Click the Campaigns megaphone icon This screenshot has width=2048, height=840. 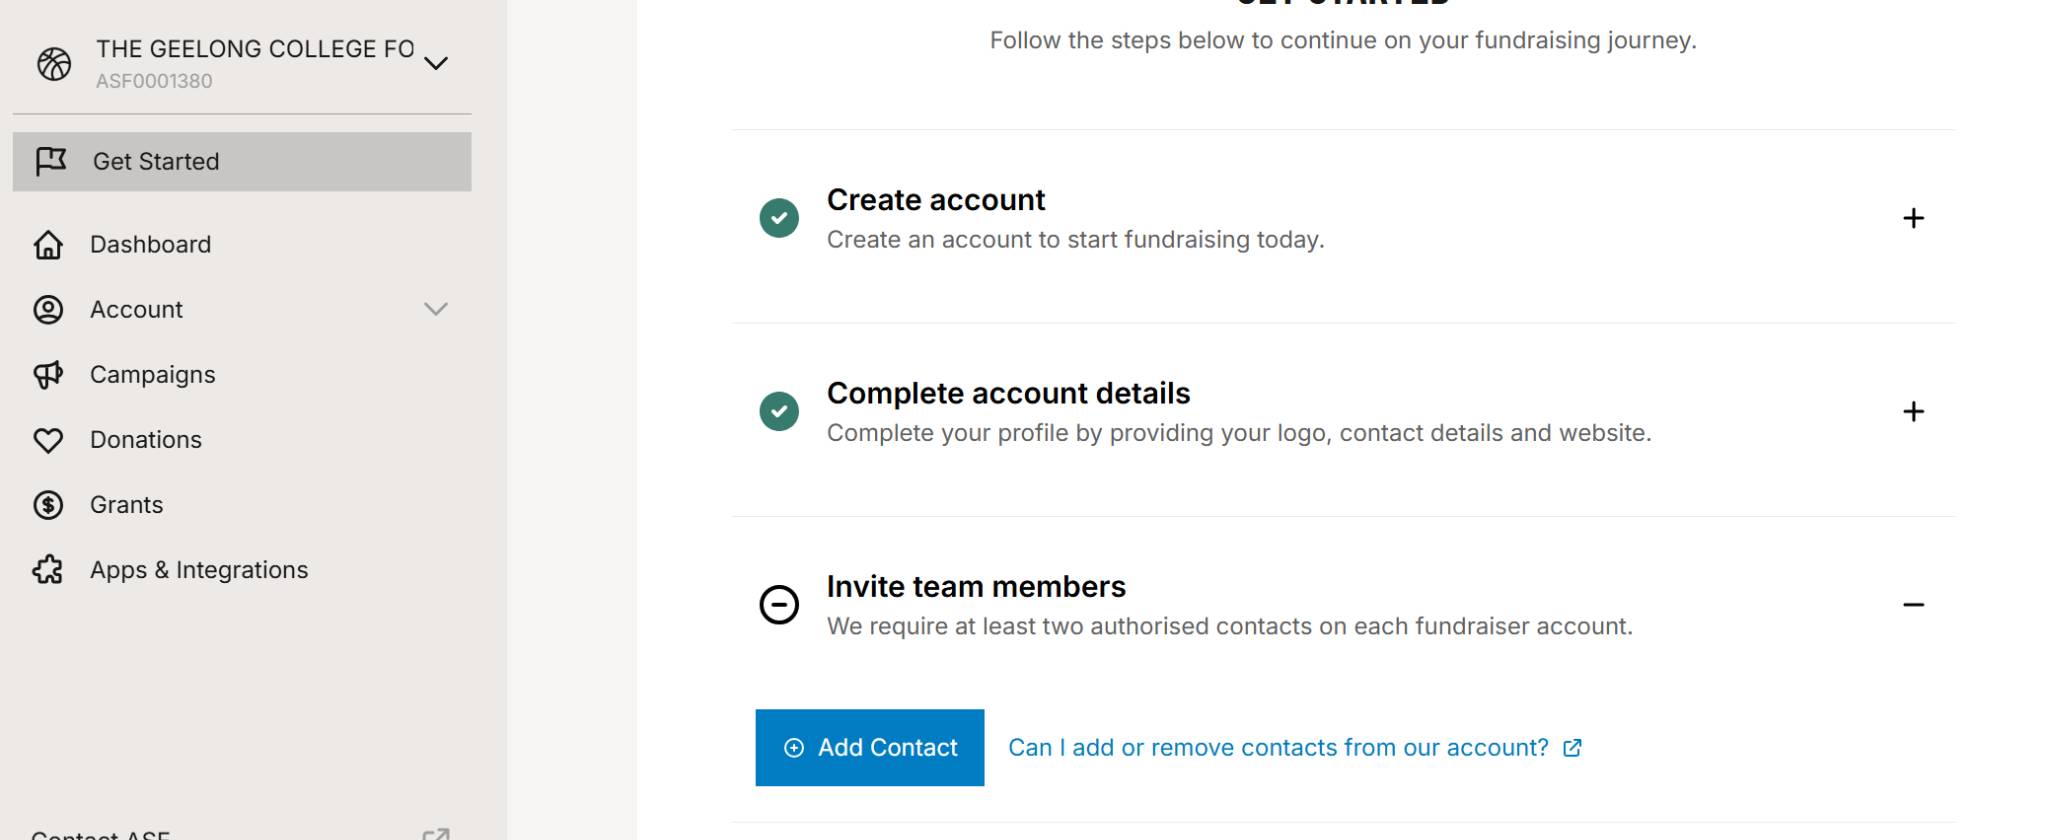click(48, 374)
